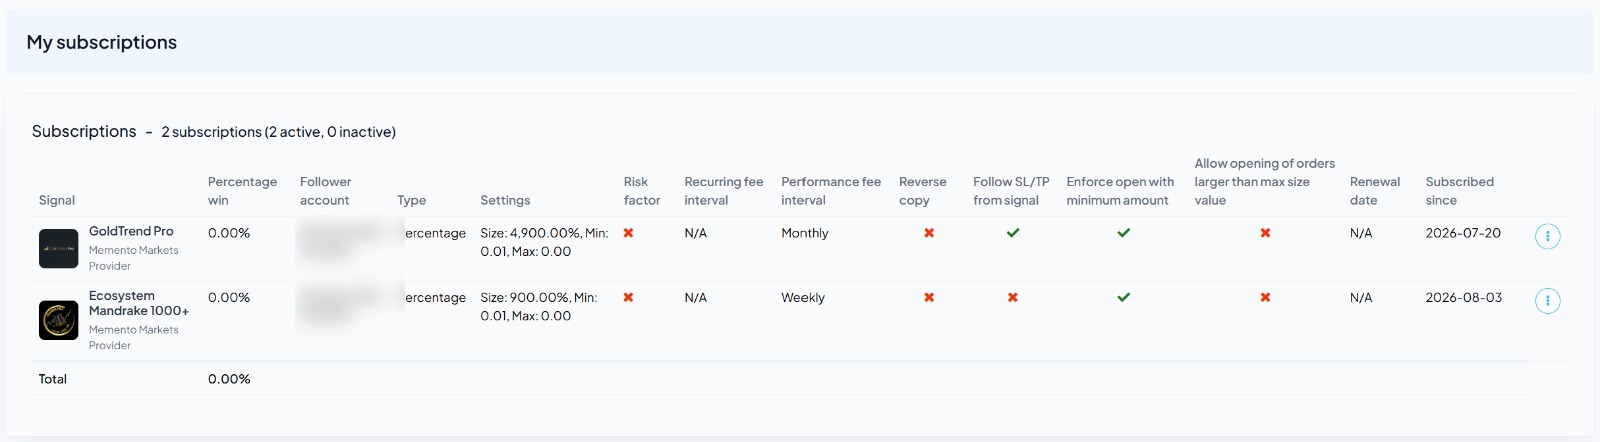
Task: Open the Ecosystem Mandrake 1000+ signal name
Action: (139, 303)
